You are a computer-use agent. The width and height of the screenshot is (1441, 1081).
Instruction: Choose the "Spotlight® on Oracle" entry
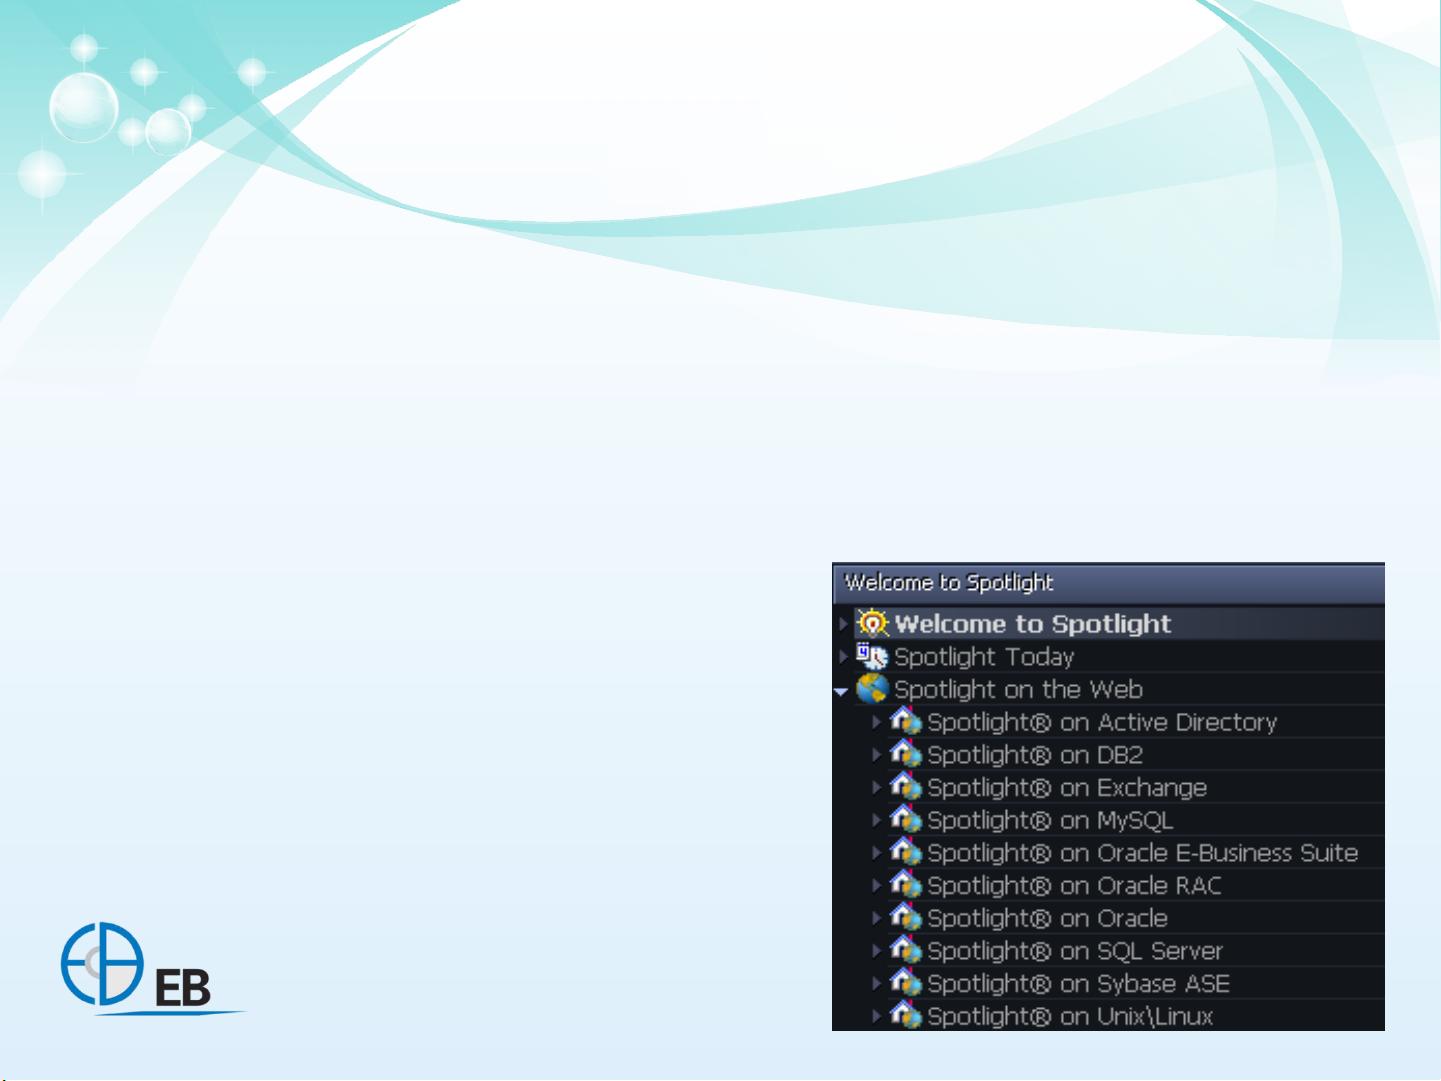click(1047, 918)
